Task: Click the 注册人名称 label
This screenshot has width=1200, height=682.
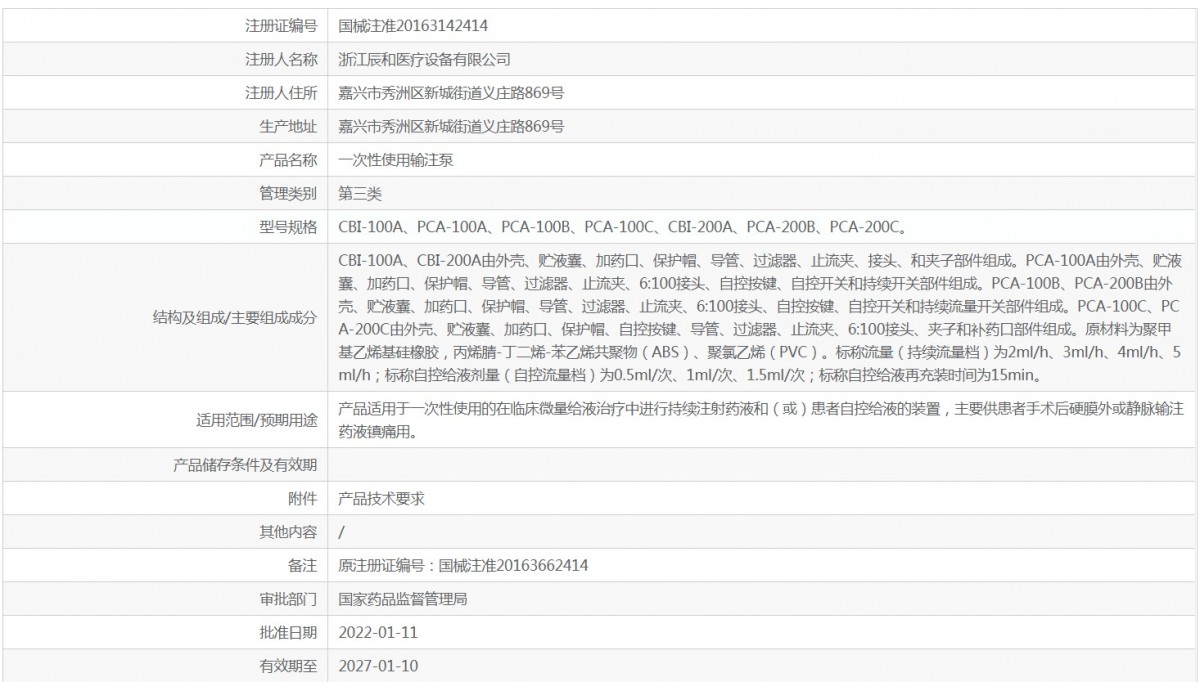Action: click(x=282, y=59)
